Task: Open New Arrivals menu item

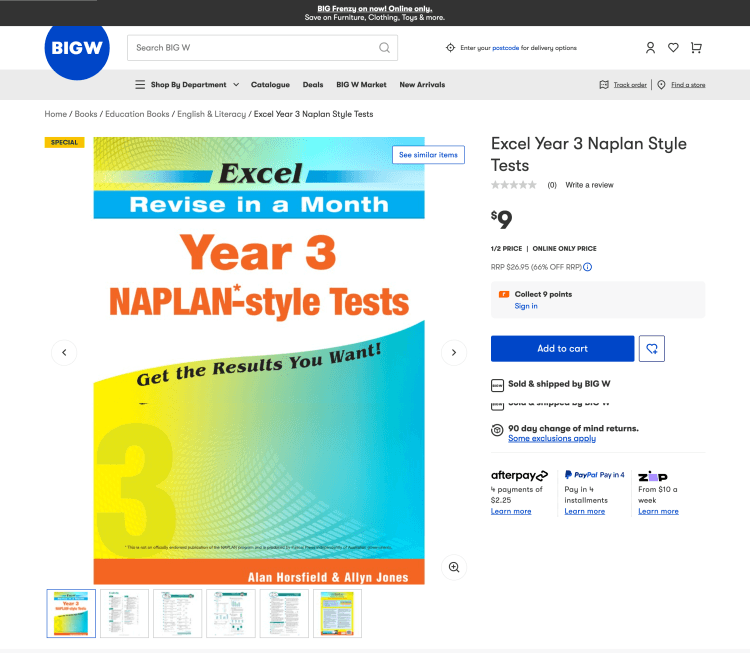Action: point(422,85)
